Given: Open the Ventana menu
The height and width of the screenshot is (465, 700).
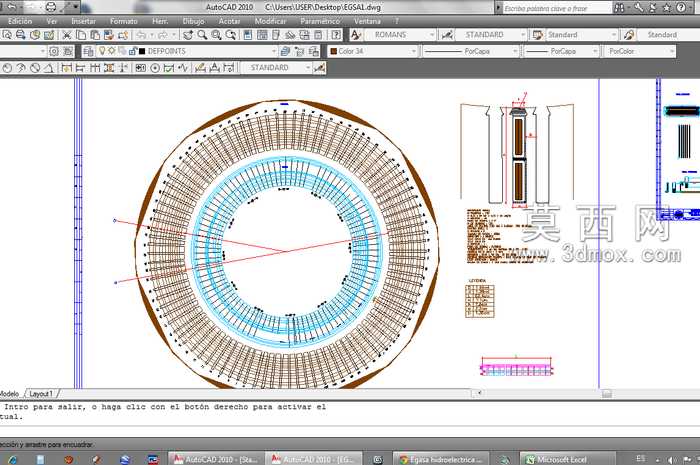Looking at the screenshot, I should click(x=367, y=21).
